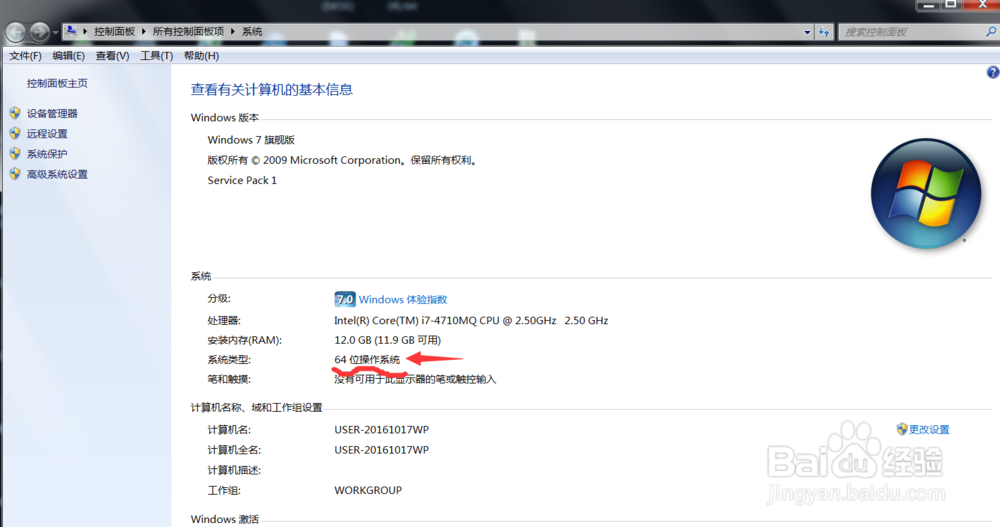
Task: Open the 查看(V) menu
Action: (x=112, y=56)
